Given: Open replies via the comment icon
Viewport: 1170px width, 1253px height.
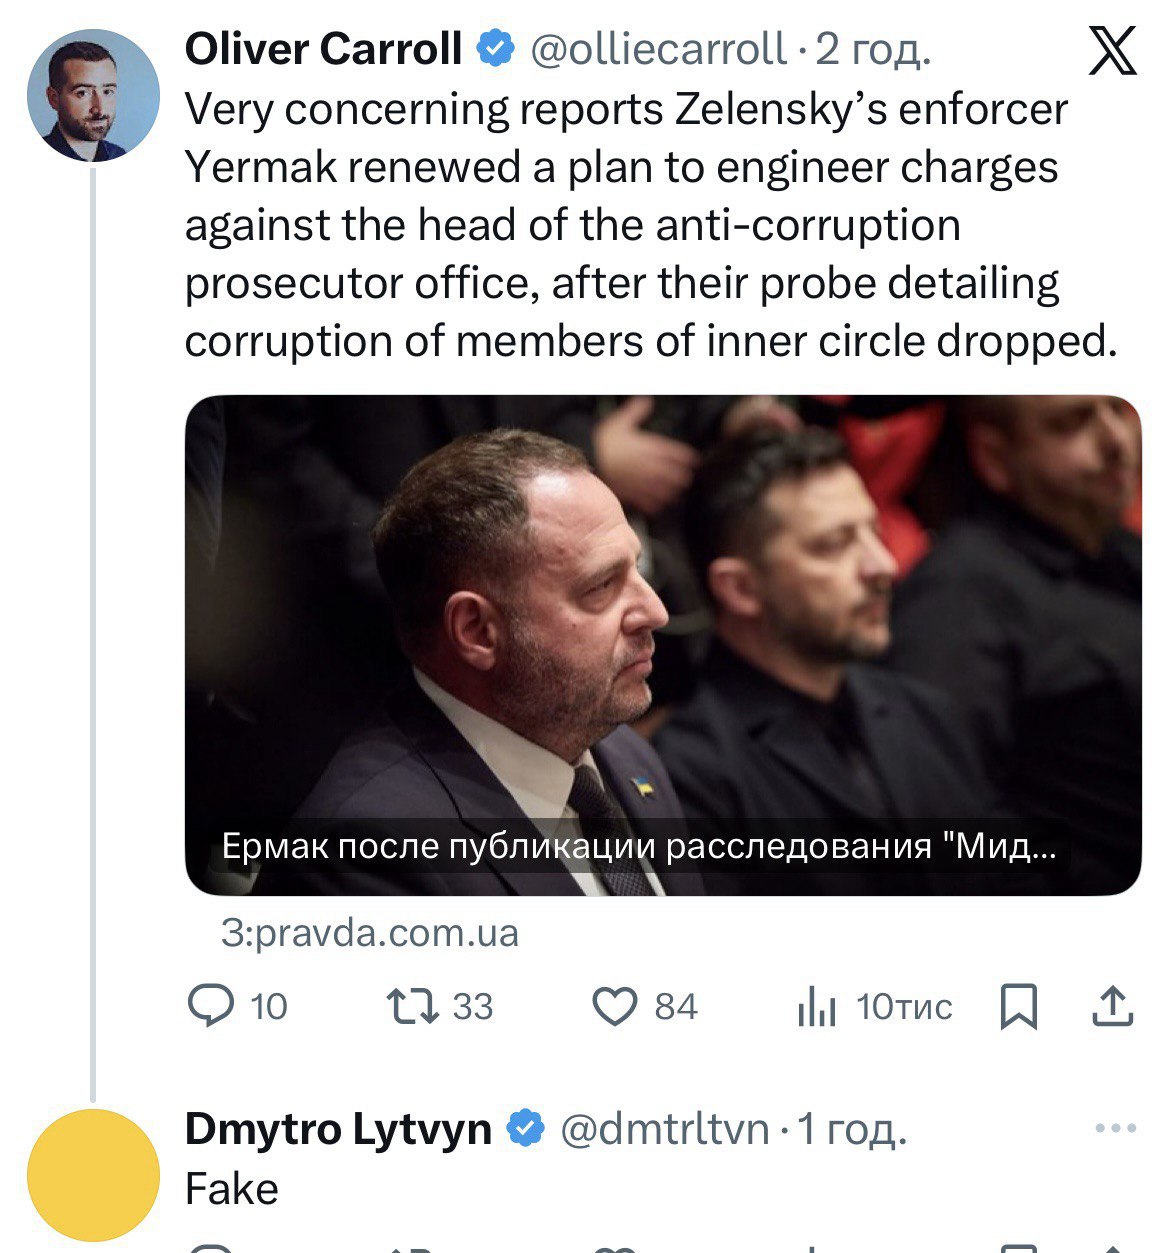Looking at the screenshot, I should [211, 1005].
